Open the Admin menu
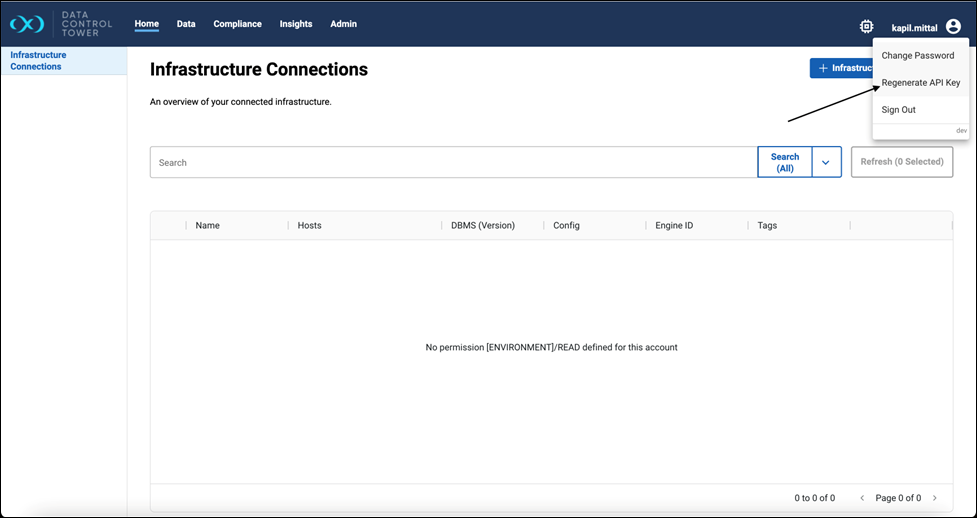Image resolution: width=977 pixels, height=518 pixels. [343, 24]
